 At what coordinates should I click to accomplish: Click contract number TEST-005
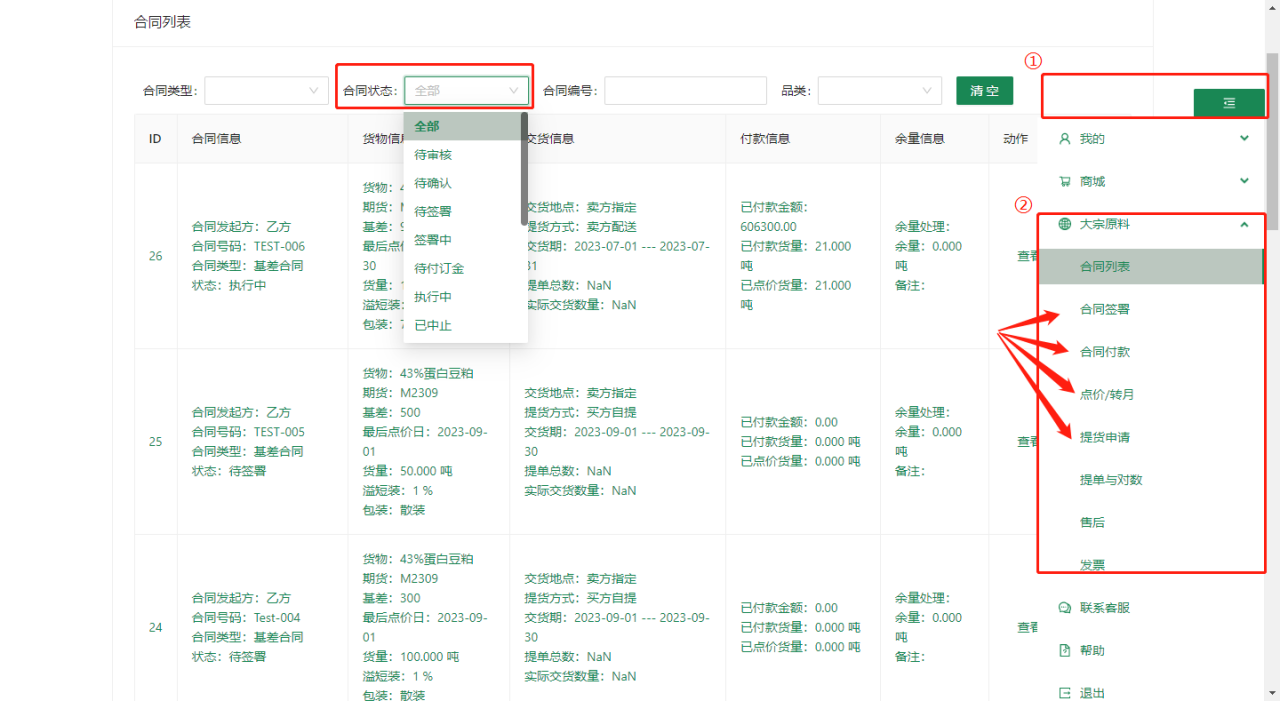pos(279,432)
